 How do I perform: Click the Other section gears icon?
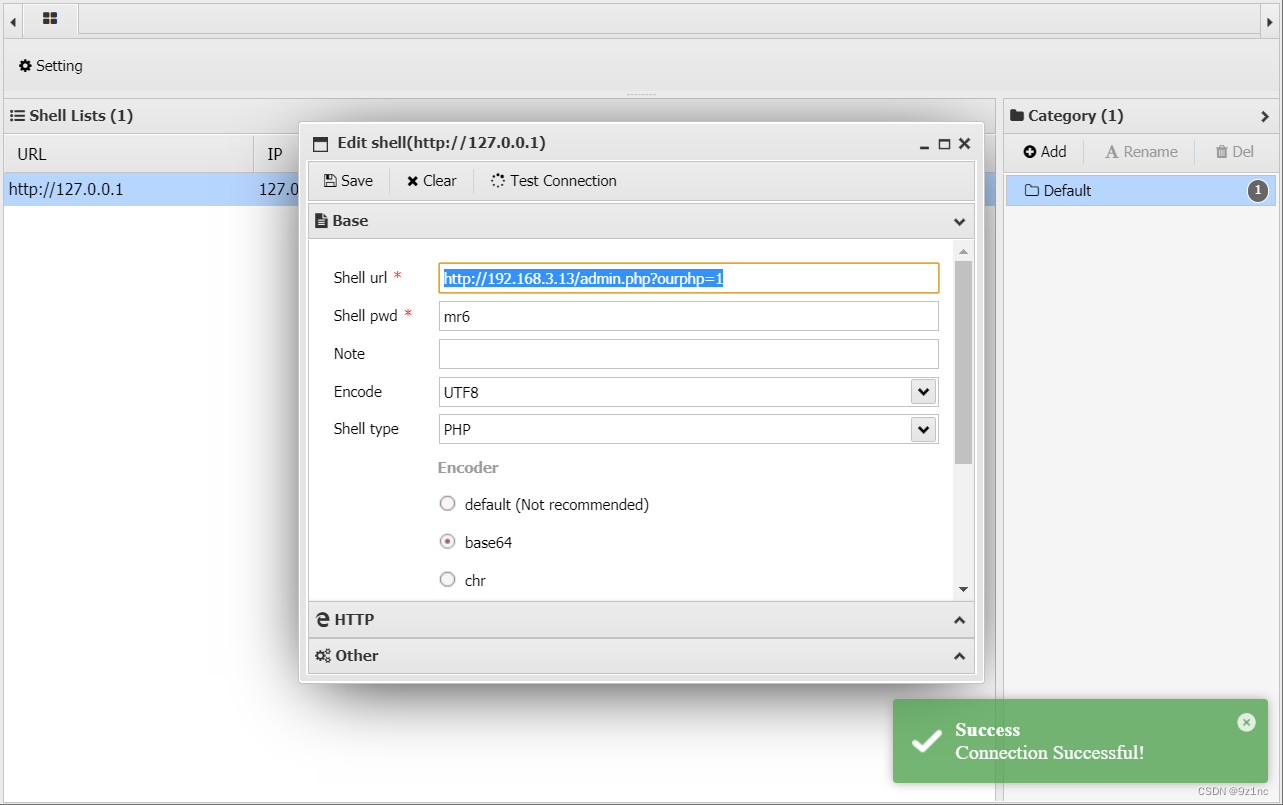323,656
